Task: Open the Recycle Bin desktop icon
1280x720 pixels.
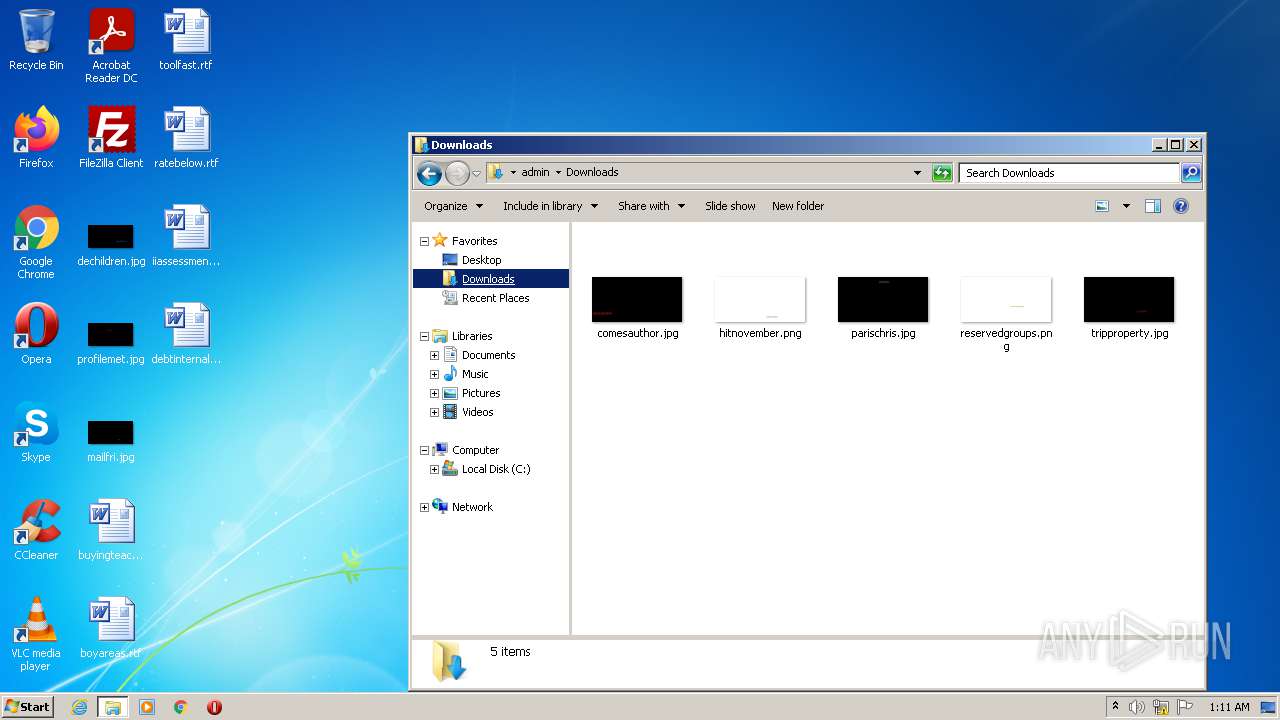Action: [x=36, y=40]
